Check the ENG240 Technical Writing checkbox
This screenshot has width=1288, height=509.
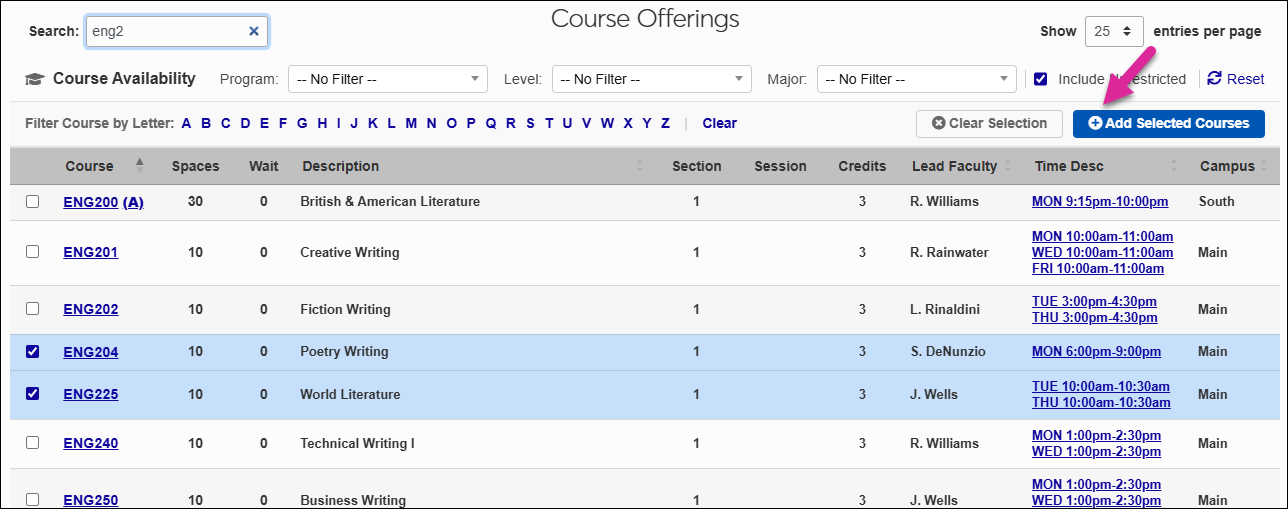33,442
